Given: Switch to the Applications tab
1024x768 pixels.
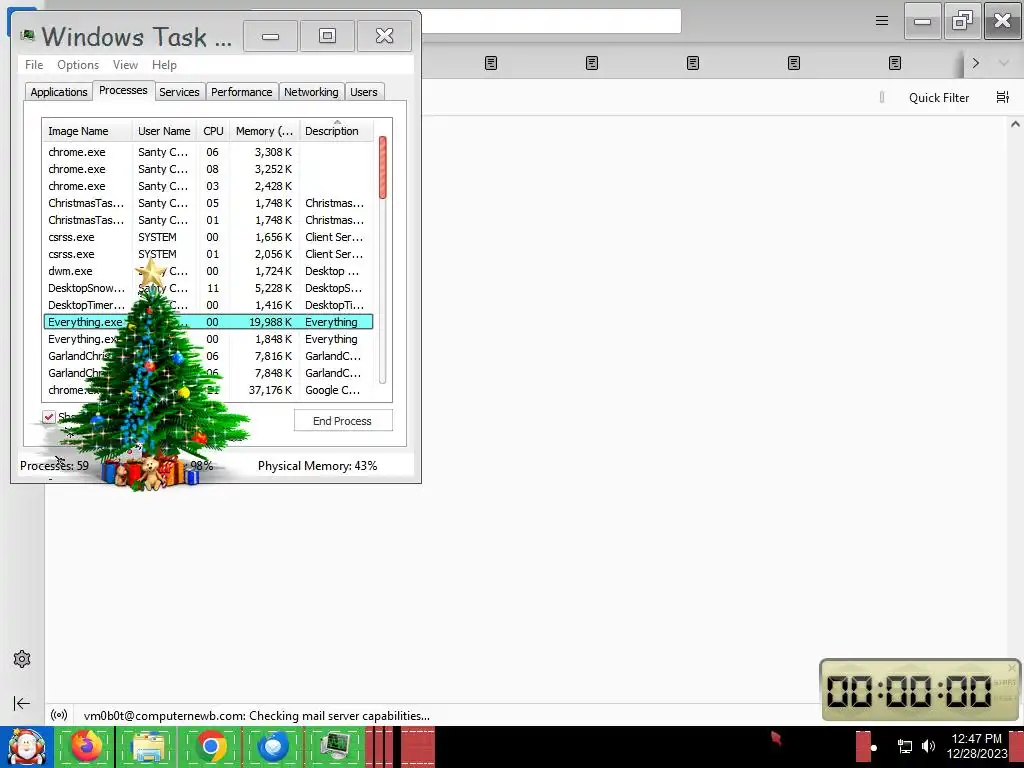Looking at the screenshot, I should coord(59,92).
